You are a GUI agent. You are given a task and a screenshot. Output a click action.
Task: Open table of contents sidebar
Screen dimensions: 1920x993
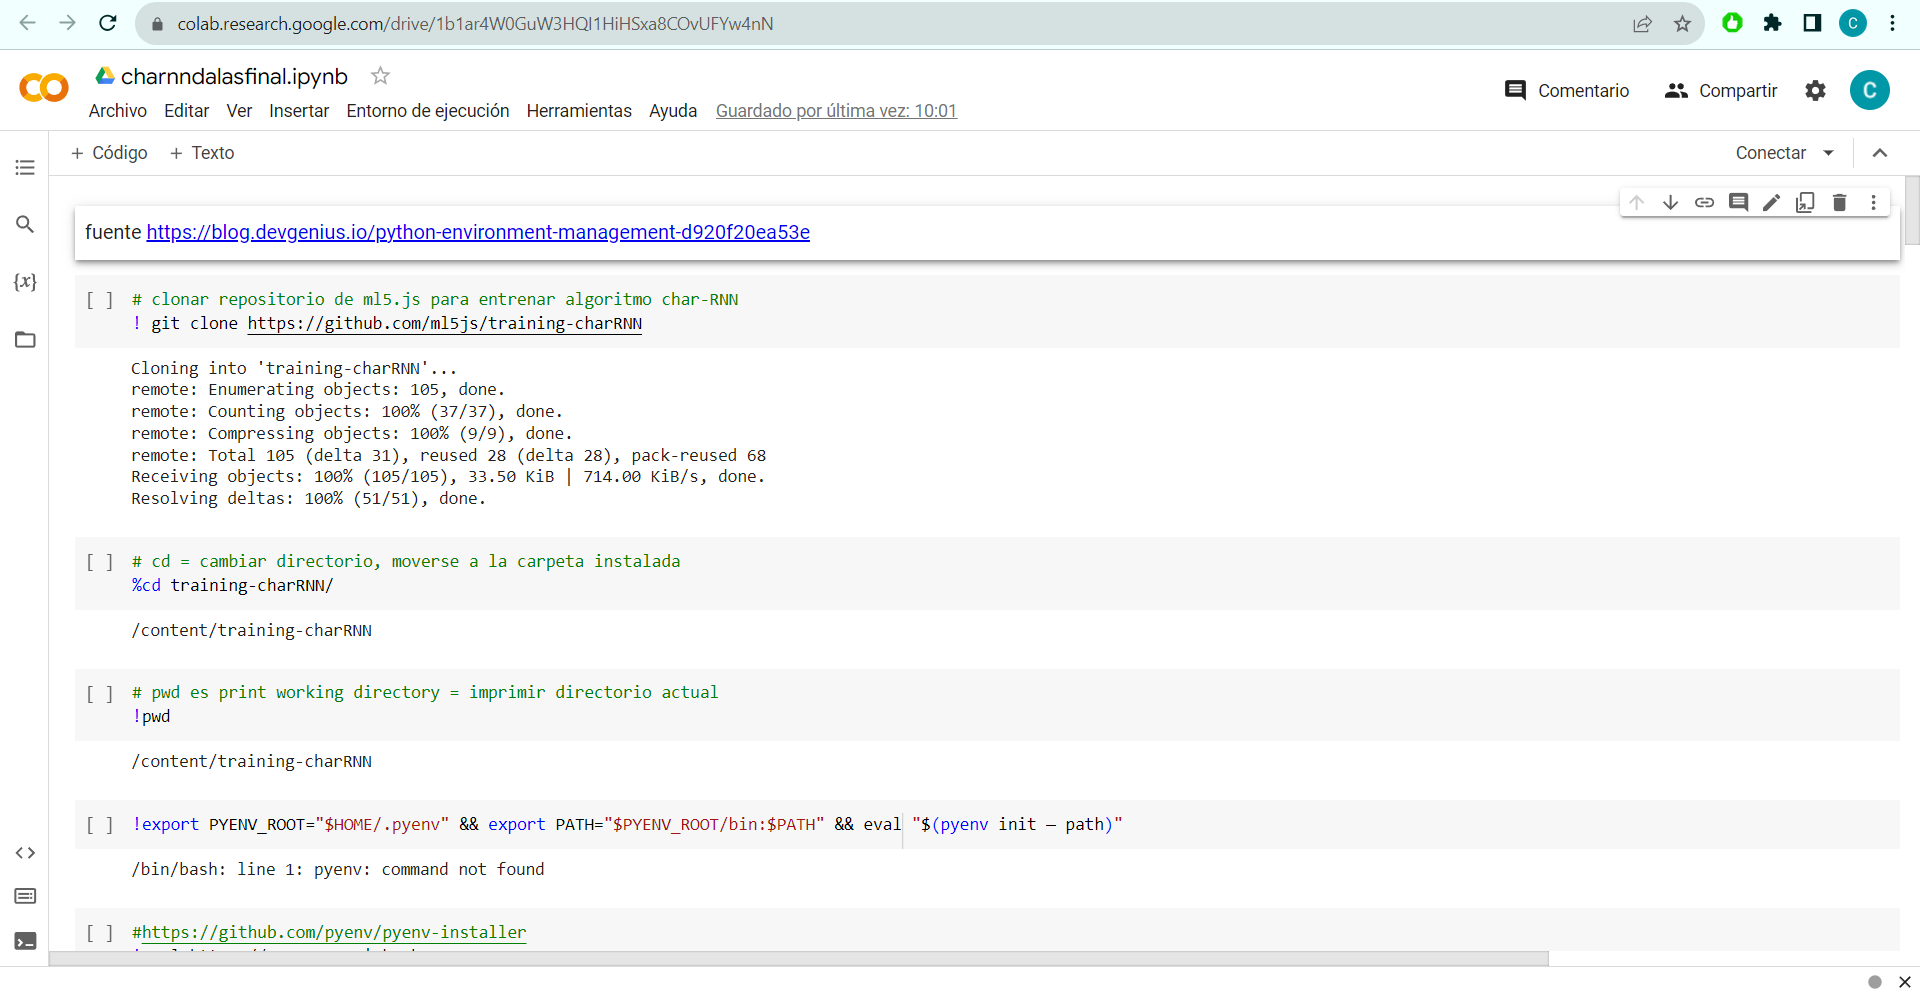click(x=25, y=167)
